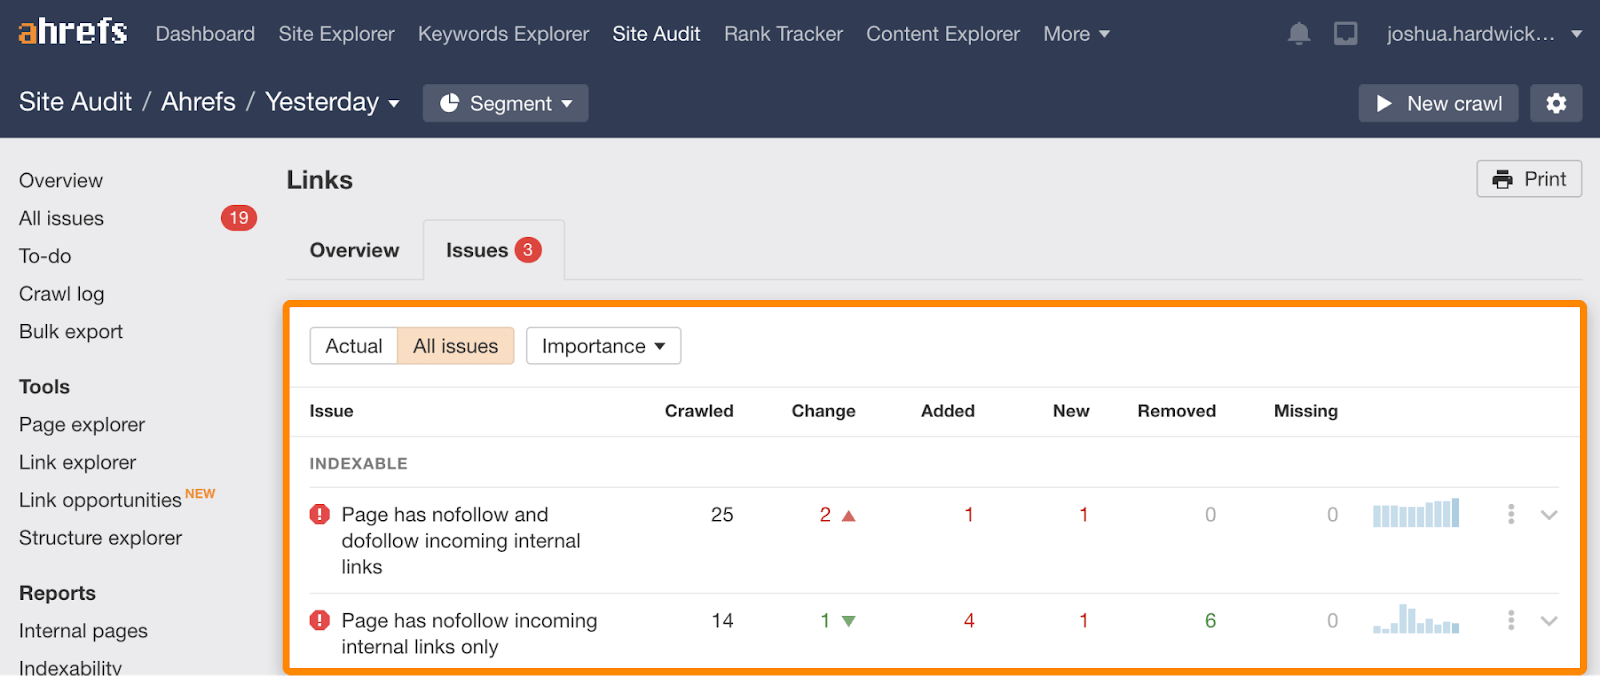Open Keywords Explorer
1600x676 pixels.
(x=503, y=34)
